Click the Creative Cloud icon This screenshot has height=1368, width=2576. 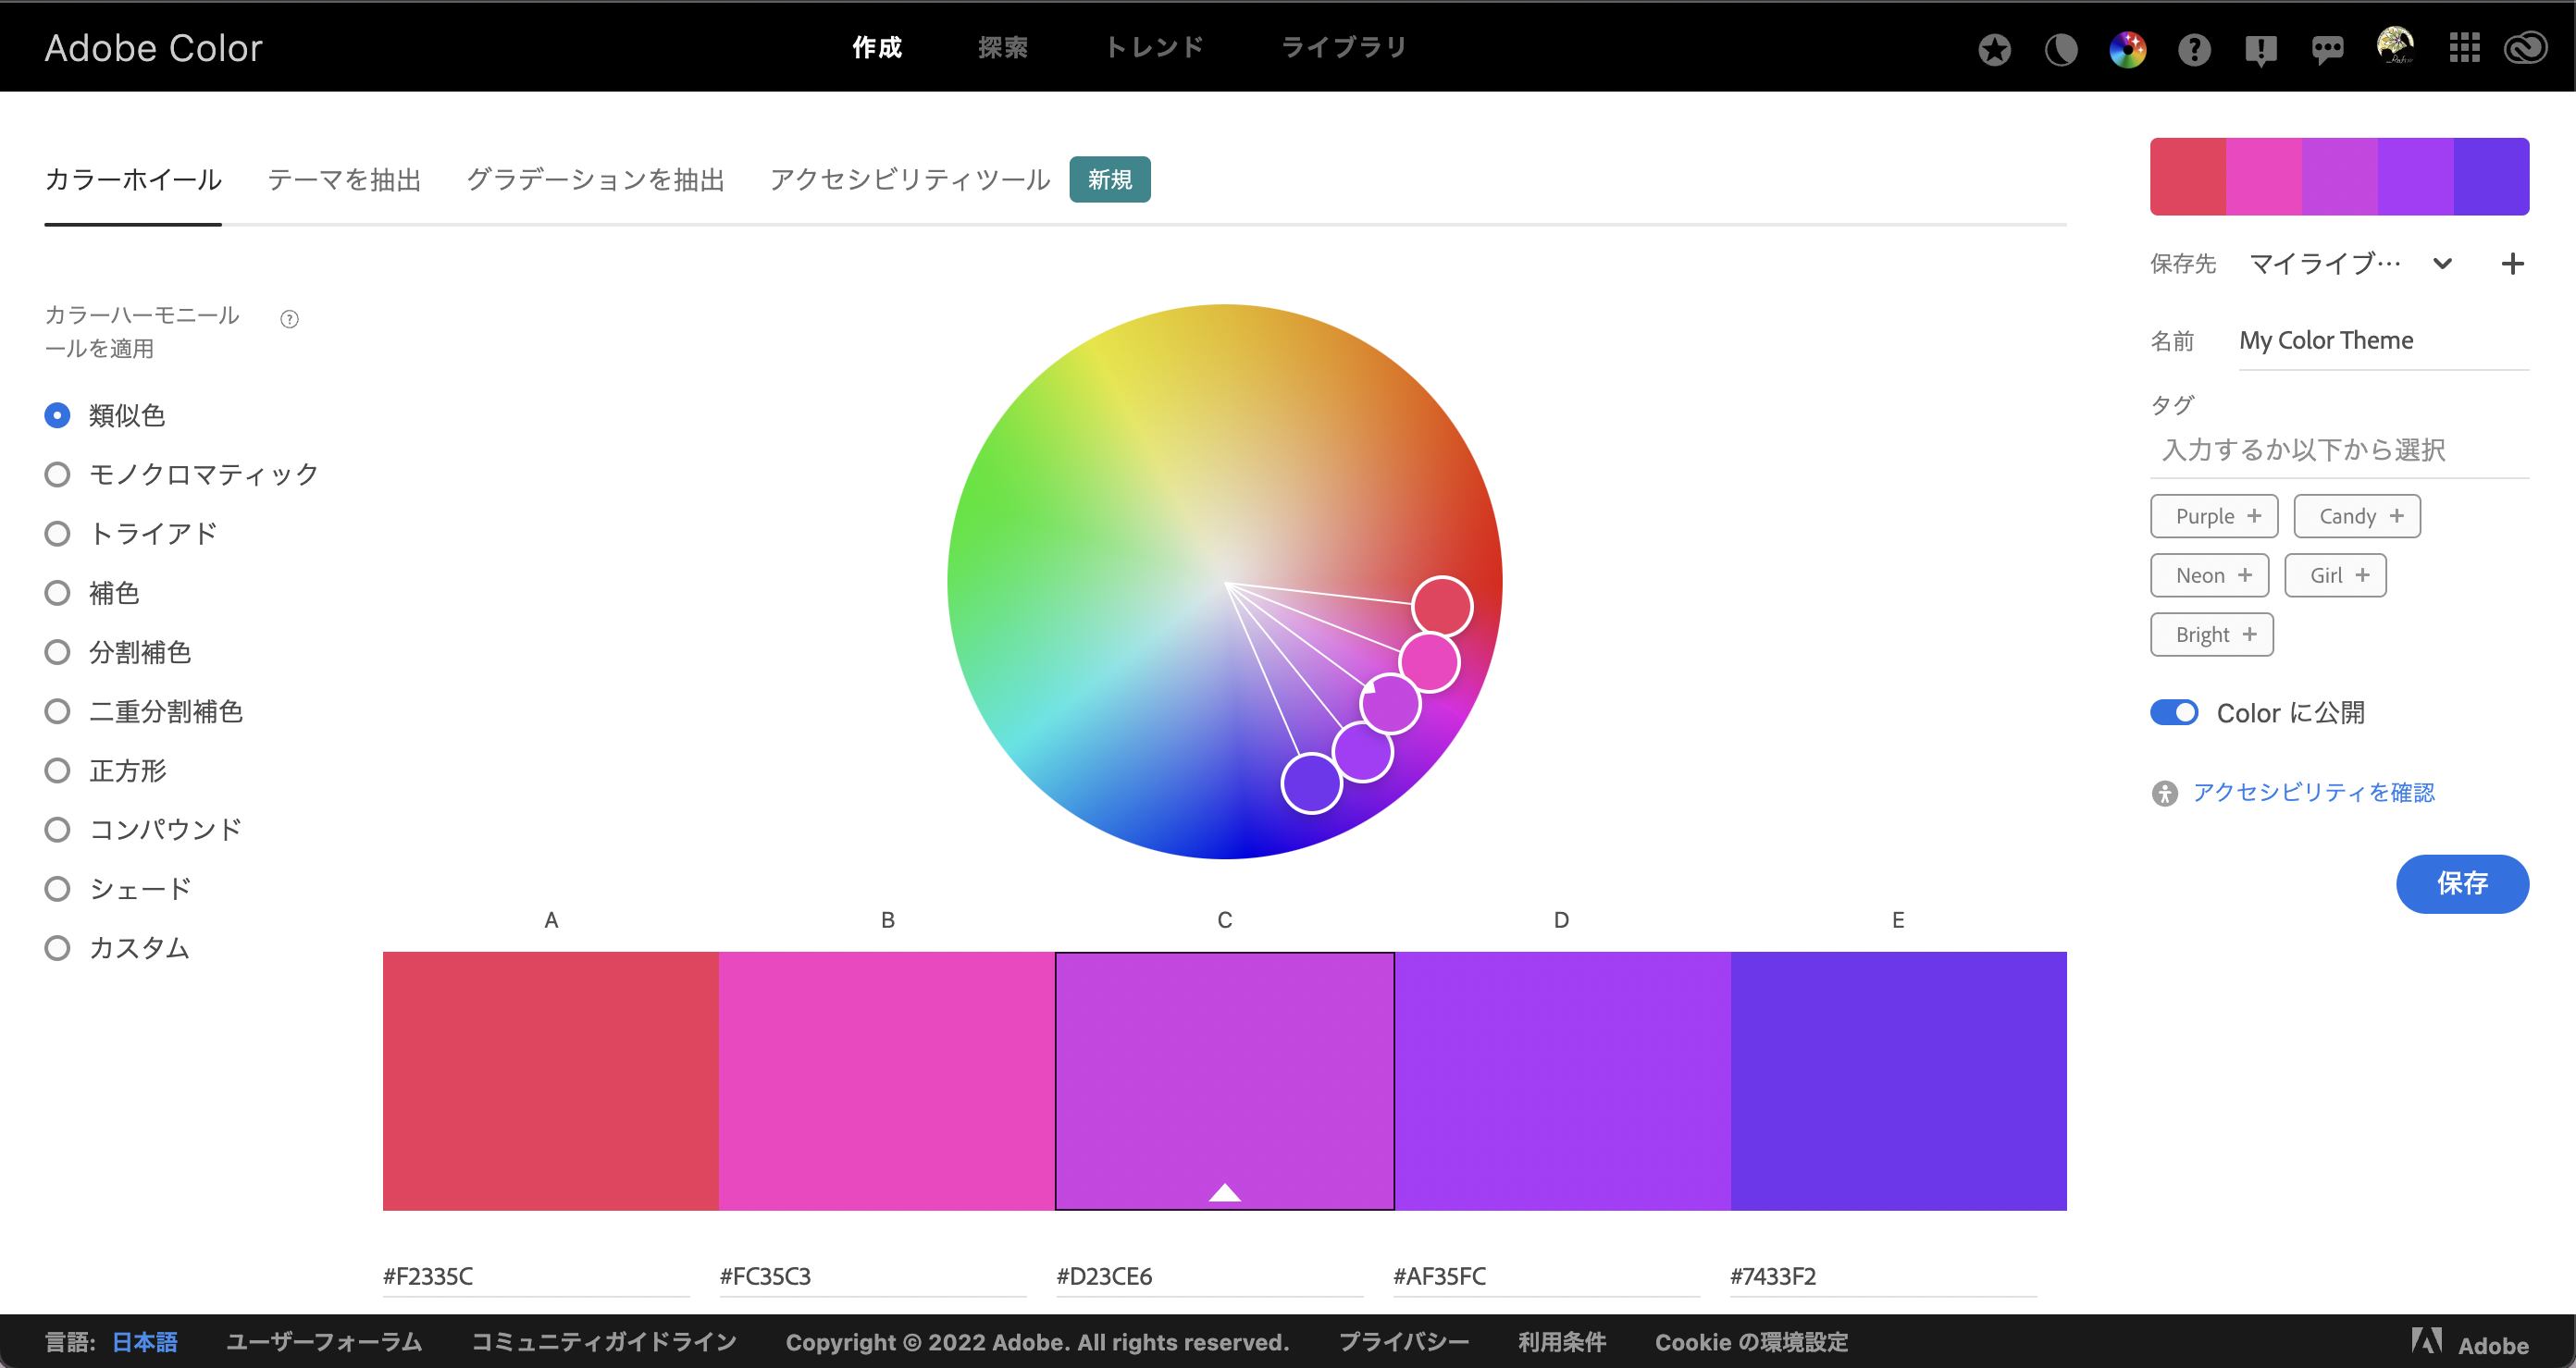[2525, 48]
